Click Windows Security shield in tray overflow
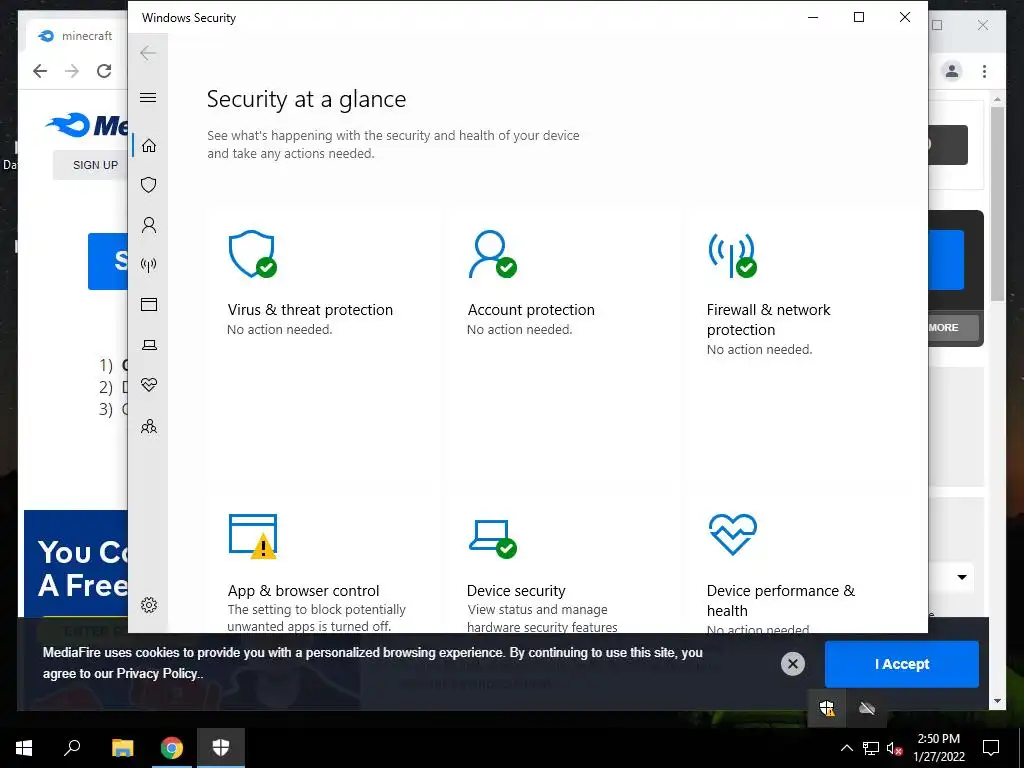This screenshot has height=768, width=1024. point(827,708)
